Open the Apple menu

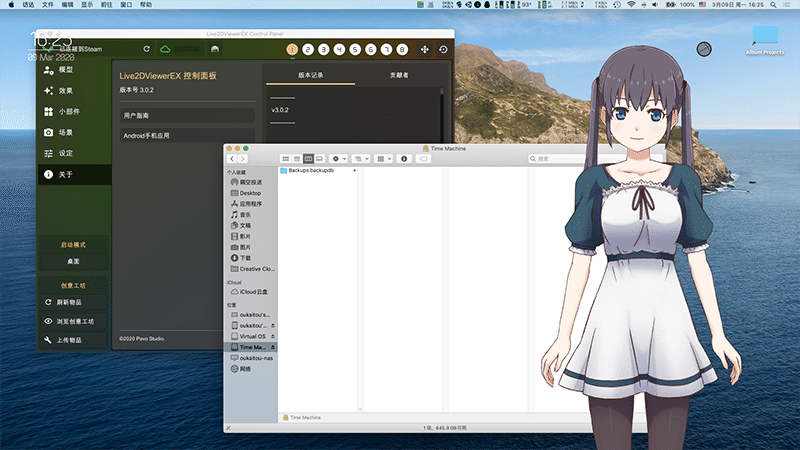11,5
